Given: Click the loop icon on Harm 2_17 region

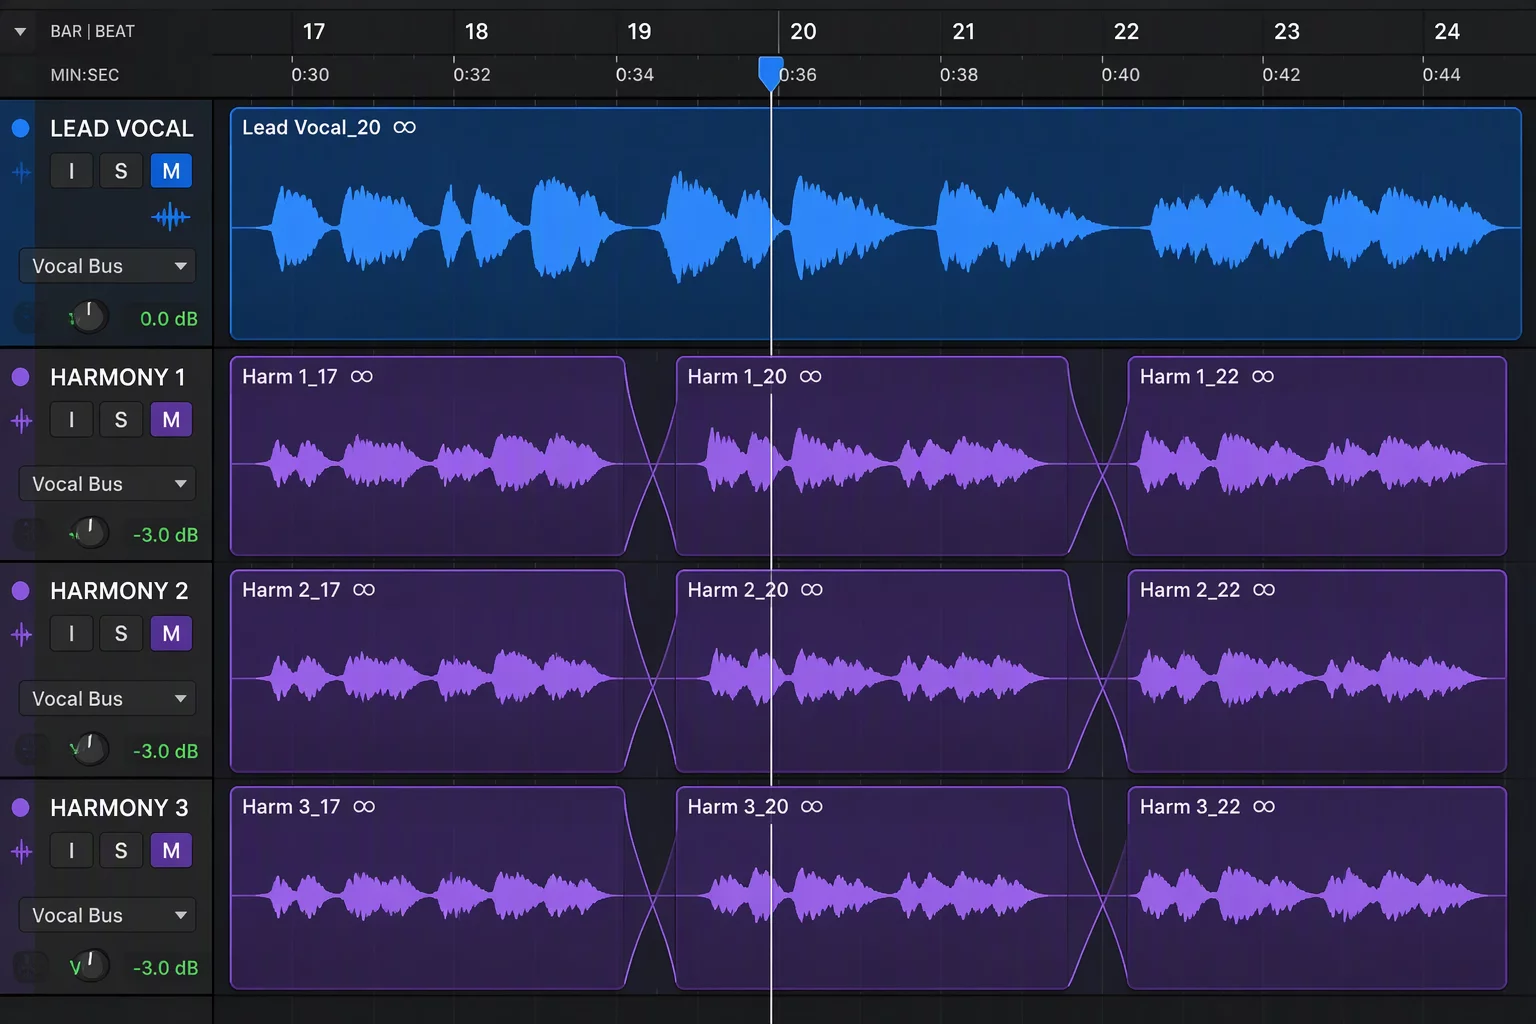Looking at the screenshot, I should click(364, 590).
